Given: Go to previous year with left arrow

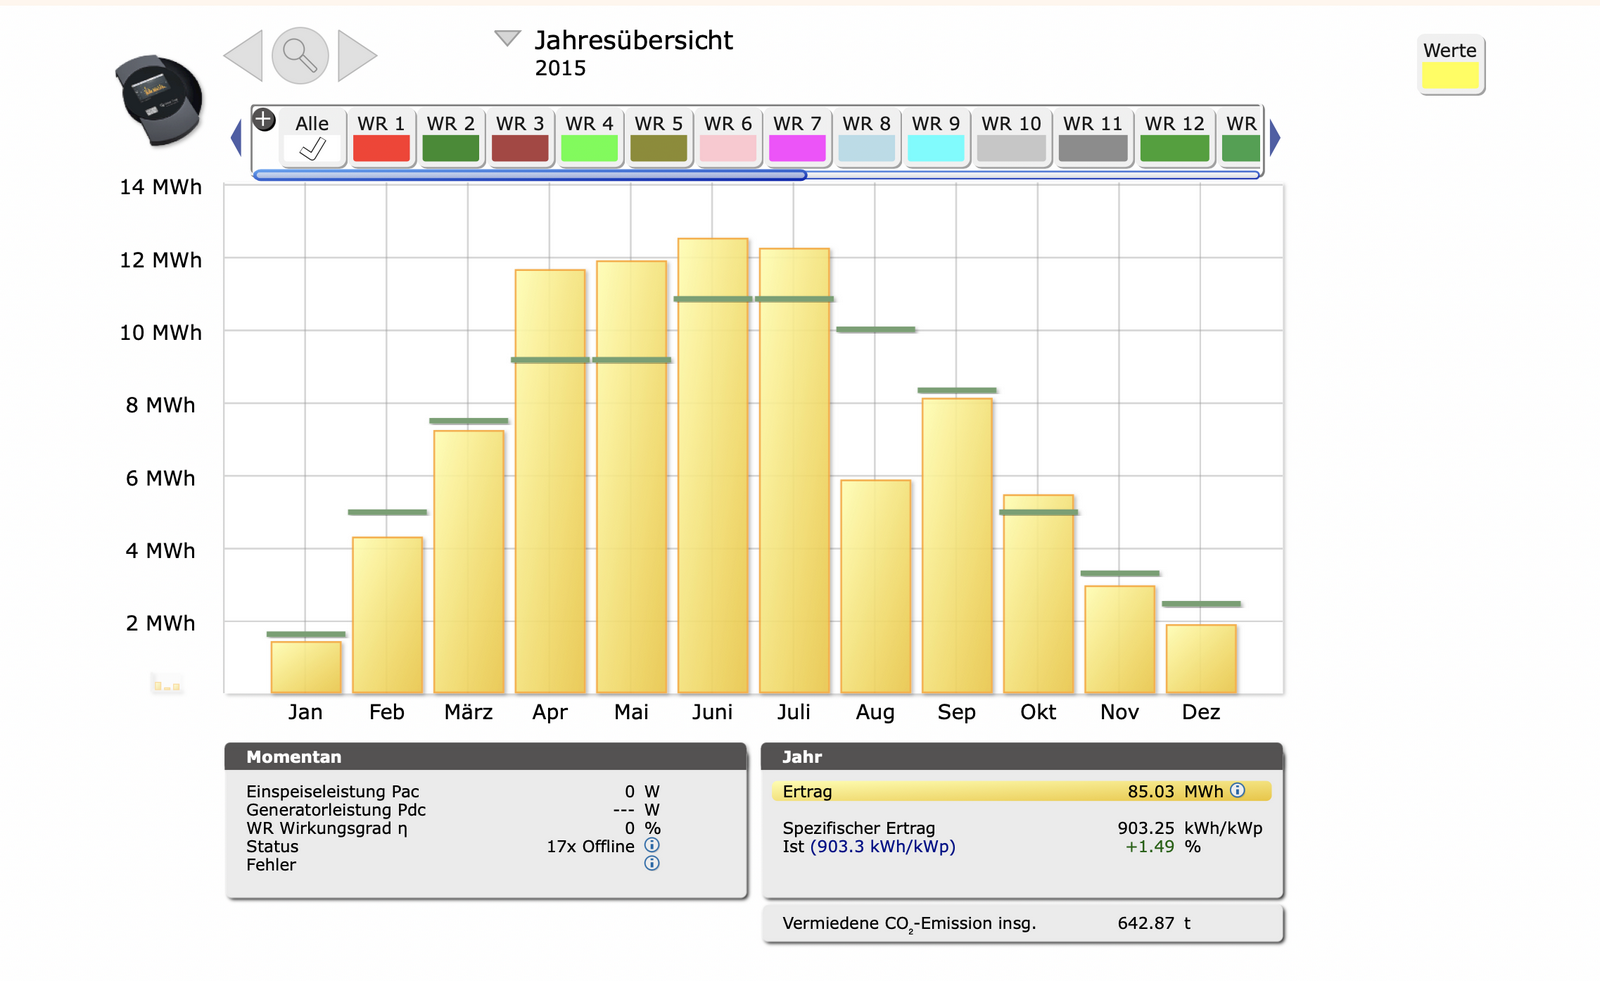Looking at the screenshot, I should [x=243, y=55].
